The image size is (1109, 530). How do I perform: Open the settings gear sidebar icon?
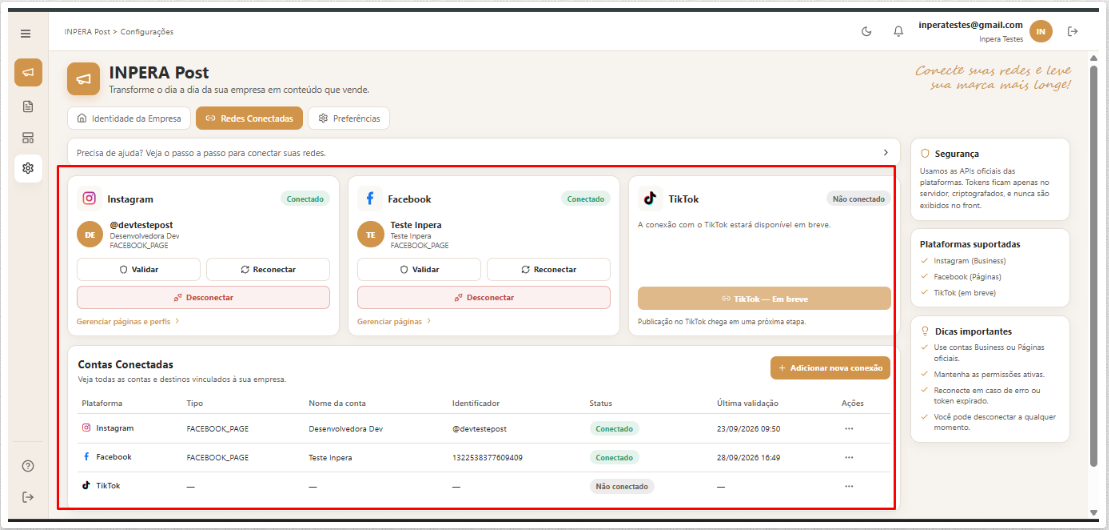(x=28, y=168)
